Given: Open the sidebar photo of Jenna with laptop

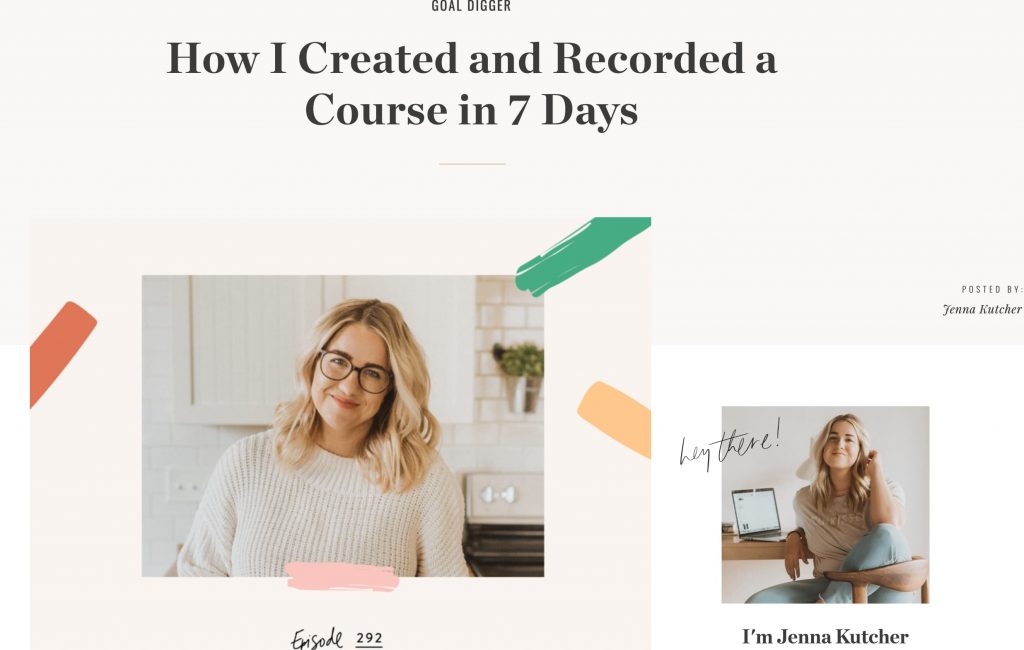Looking at the screenshot, I should (825, 504).
